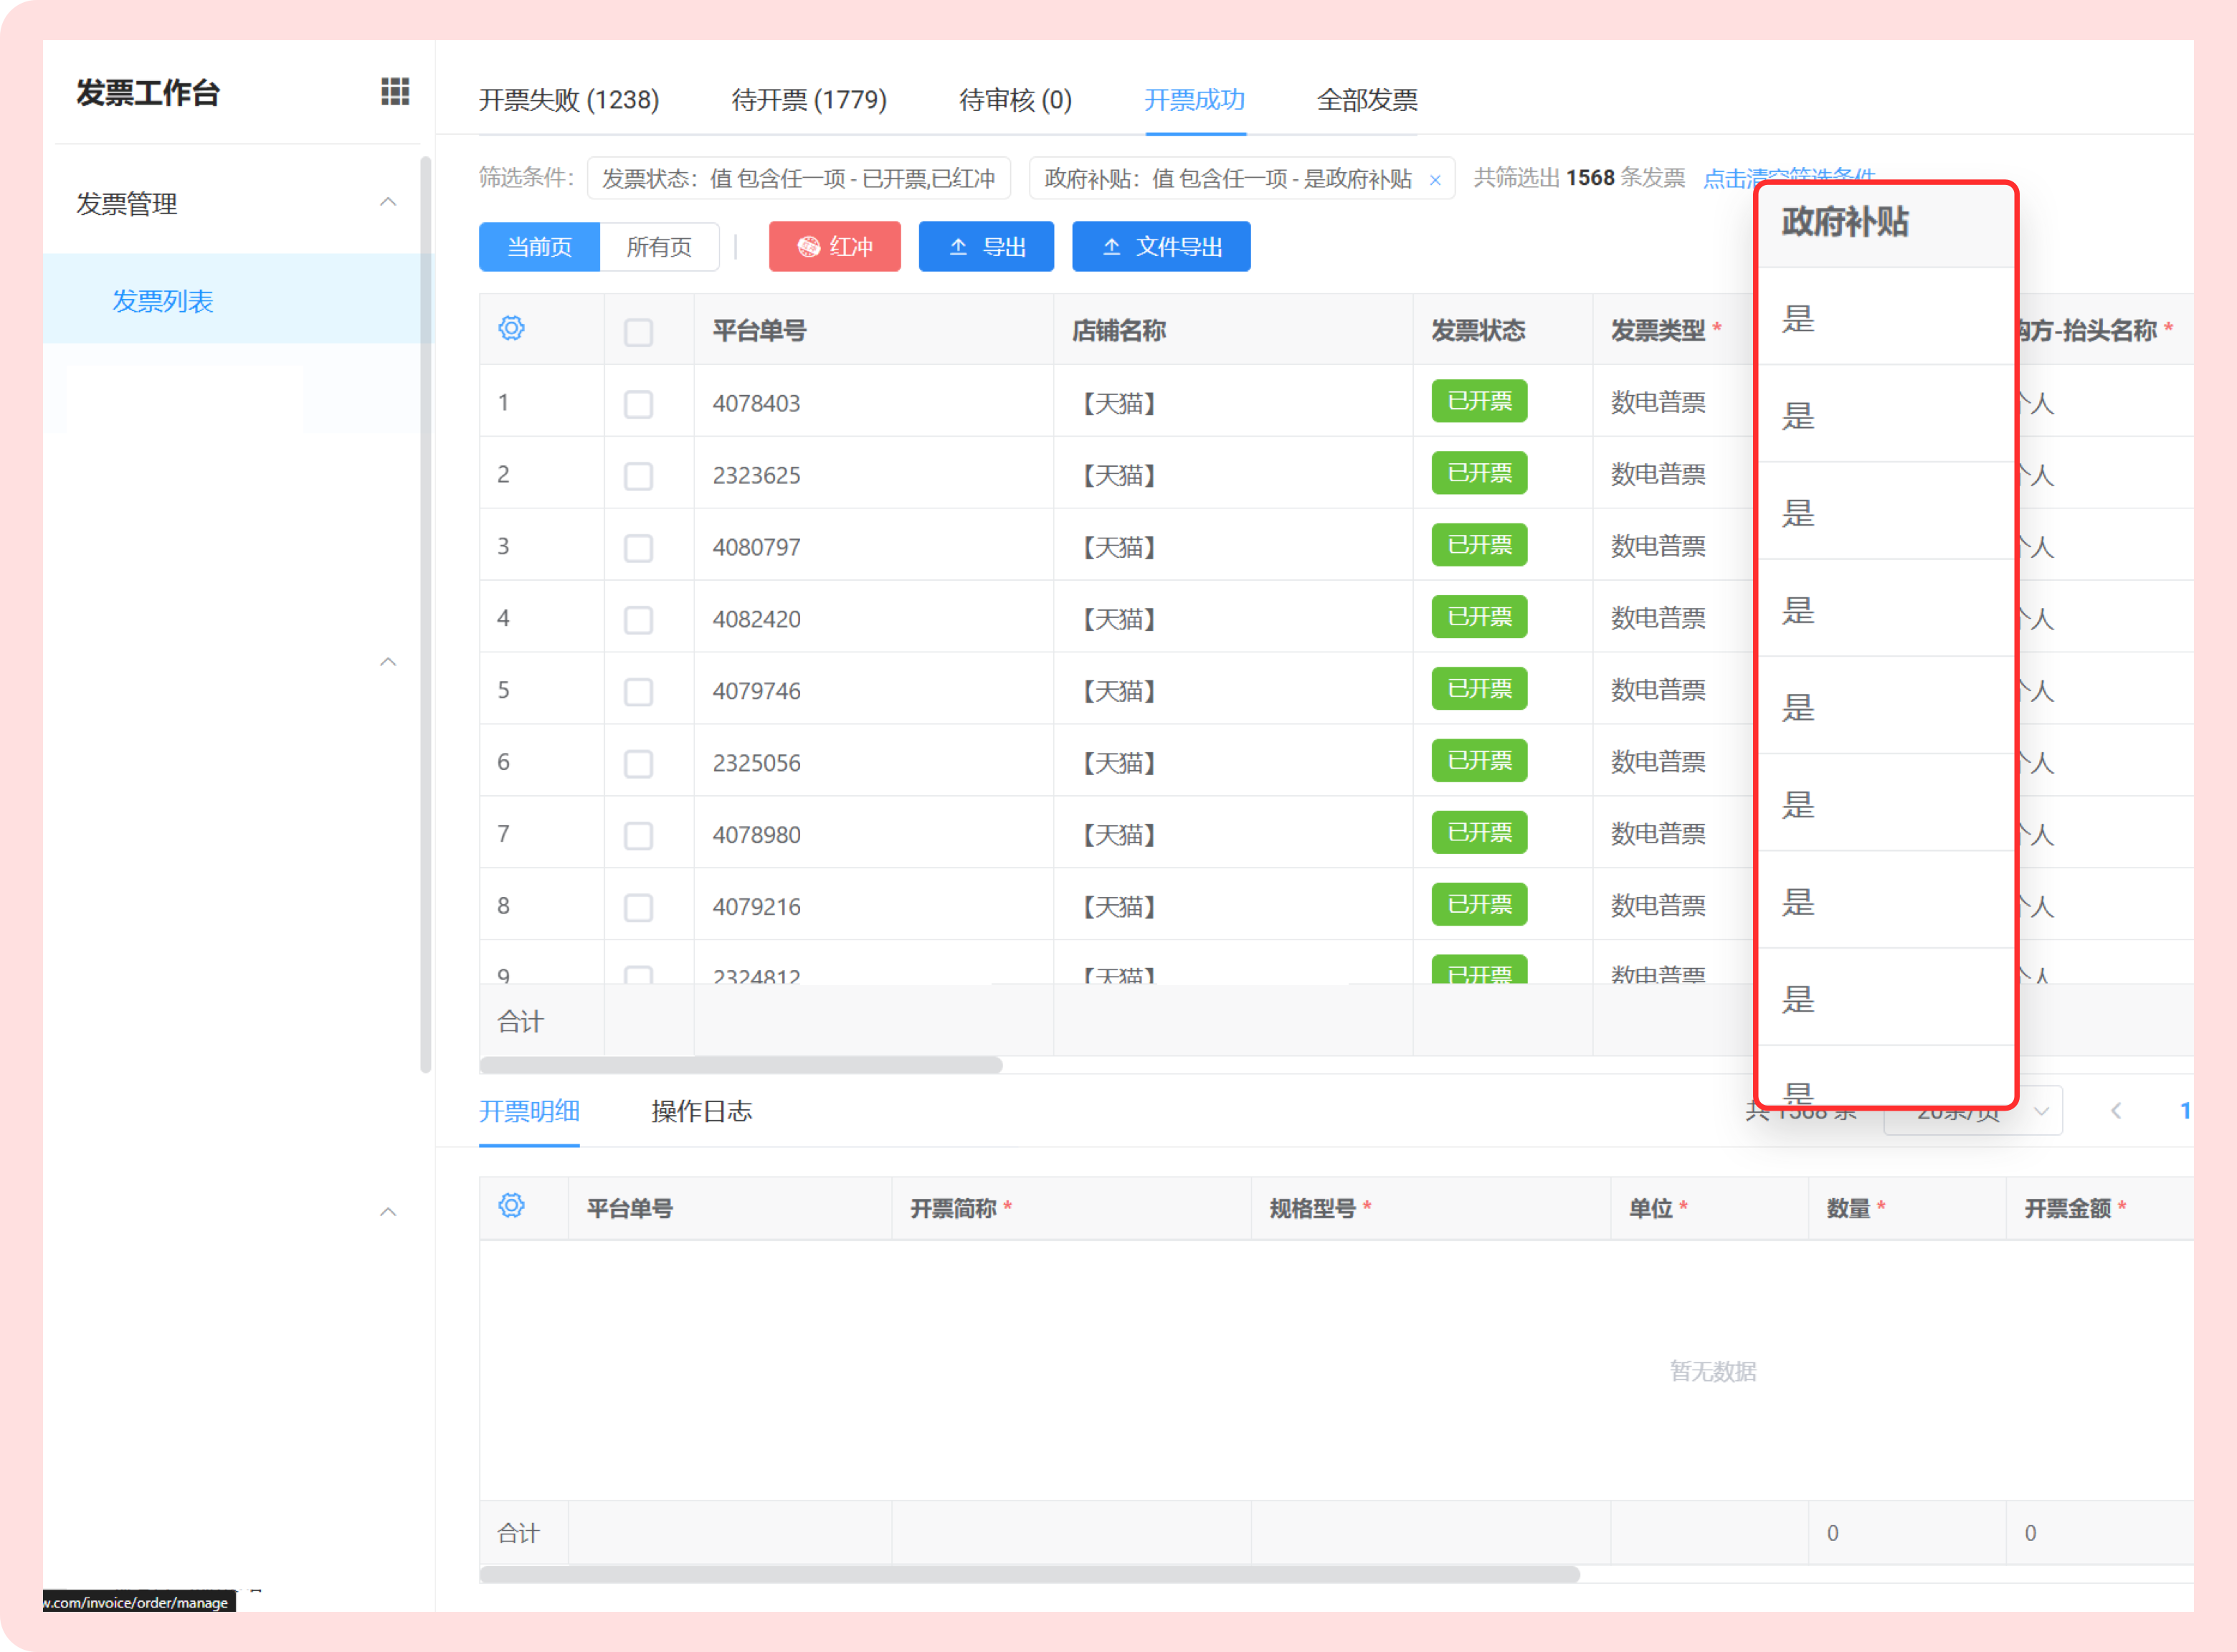This screenshot has width=2237, height=1652.
Task: Click order number 4079746
Action: pos(756,691)
